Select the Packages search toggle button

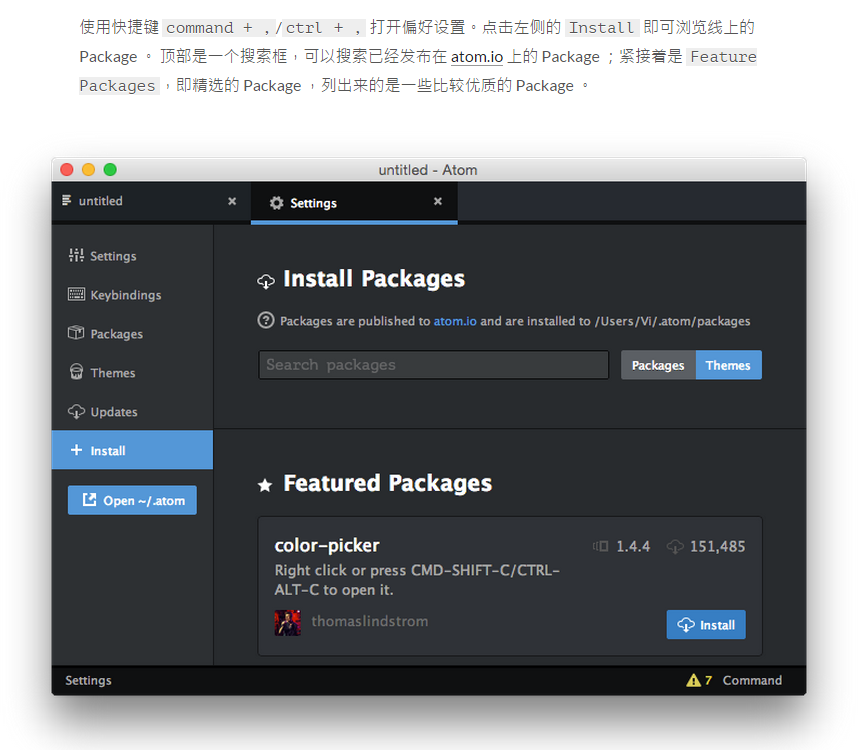tap(658, 365)
